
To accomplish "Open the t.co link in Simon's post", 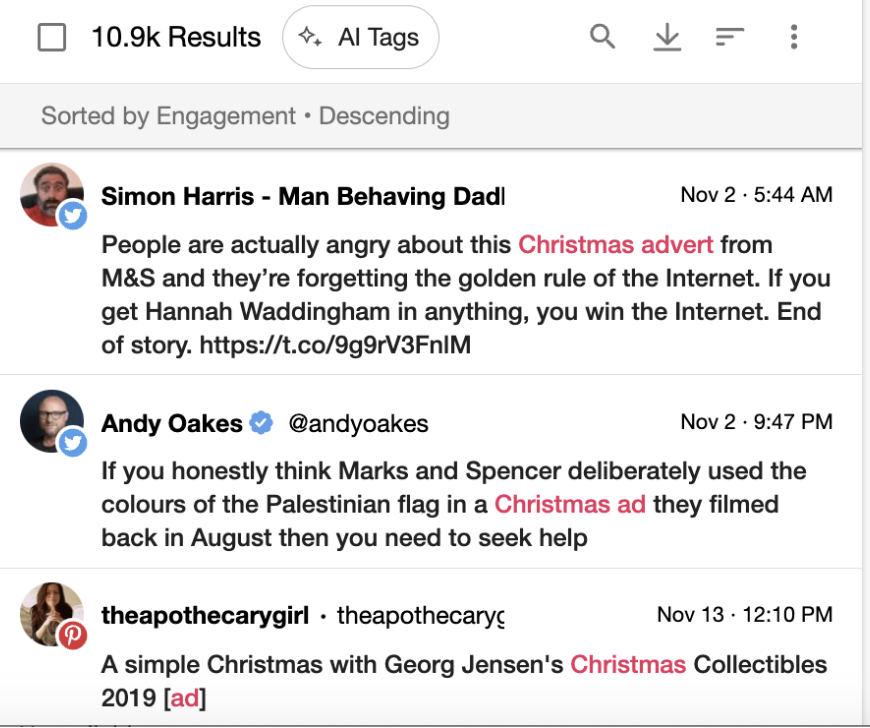I will [x=335, y=345].
